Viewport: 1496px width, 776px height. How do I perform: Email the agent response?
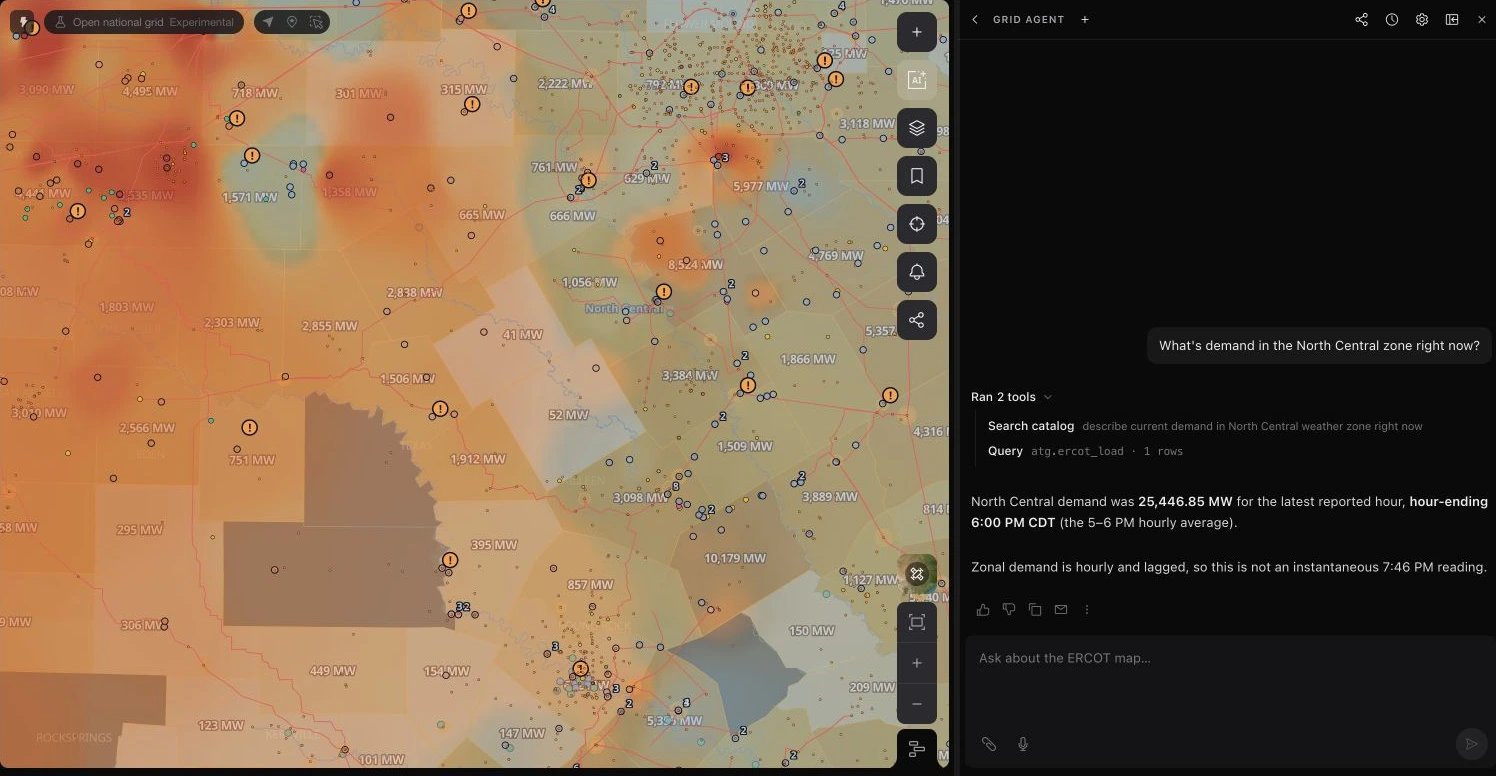pos(1061,610)
